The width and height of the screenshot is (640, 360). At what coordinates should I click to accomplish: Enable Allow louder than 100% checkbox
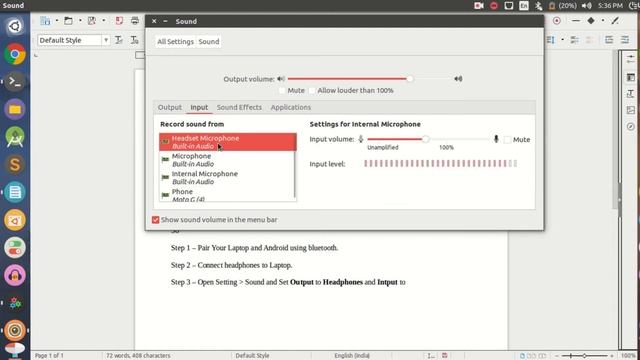tap(312, 91)
